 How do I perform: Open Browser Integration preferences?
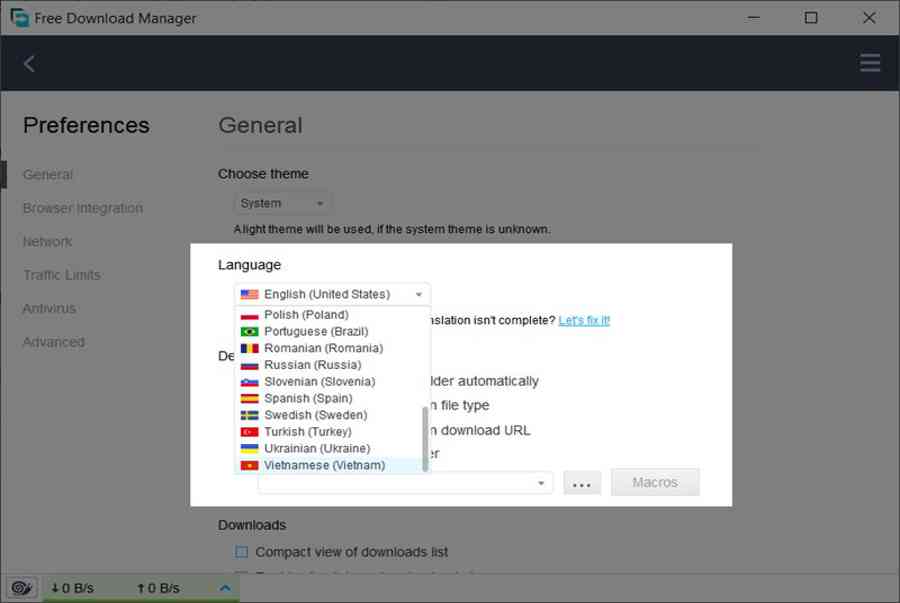83,208
